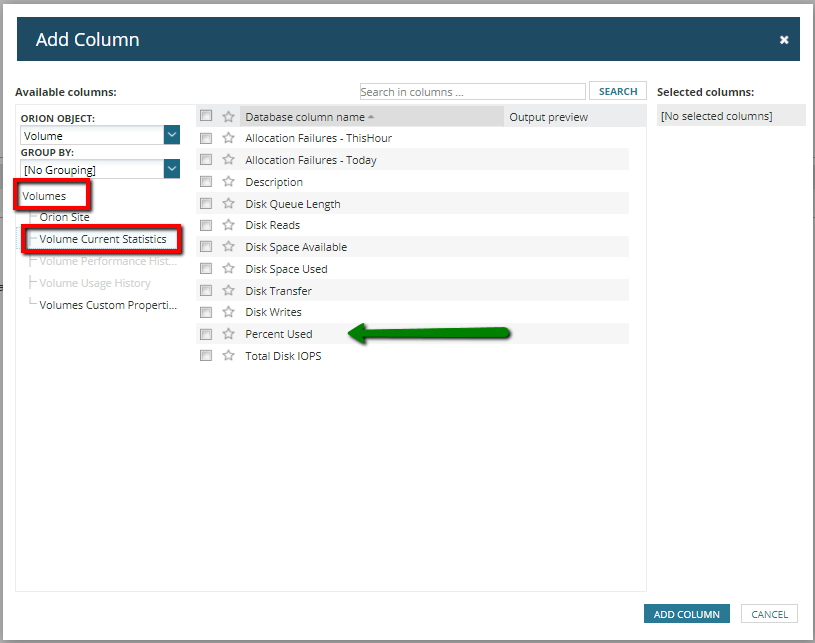This screenshot has height=643, width=815.
Task: Star the Disk Transfer column
Action: pos(228,290)
